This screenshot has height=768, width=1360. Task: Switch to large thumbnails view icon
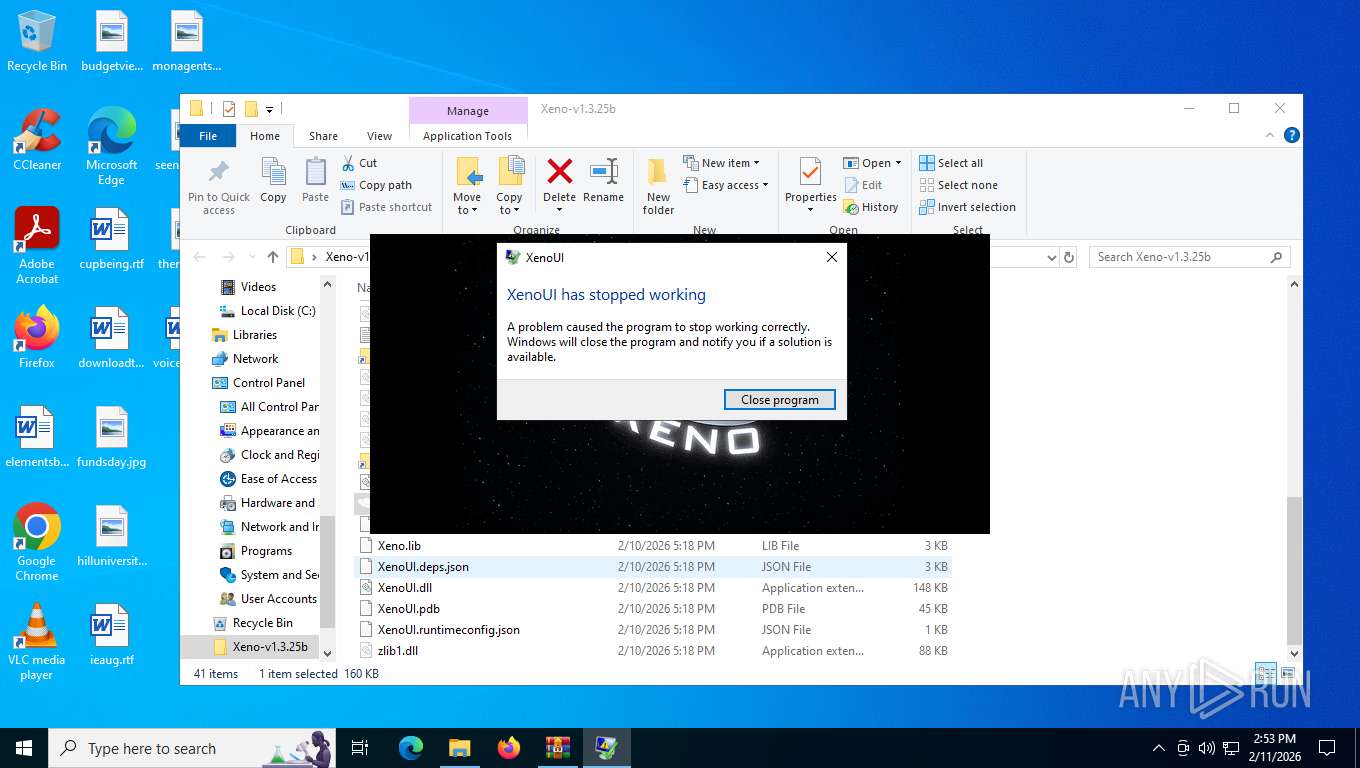point(1288,673)
